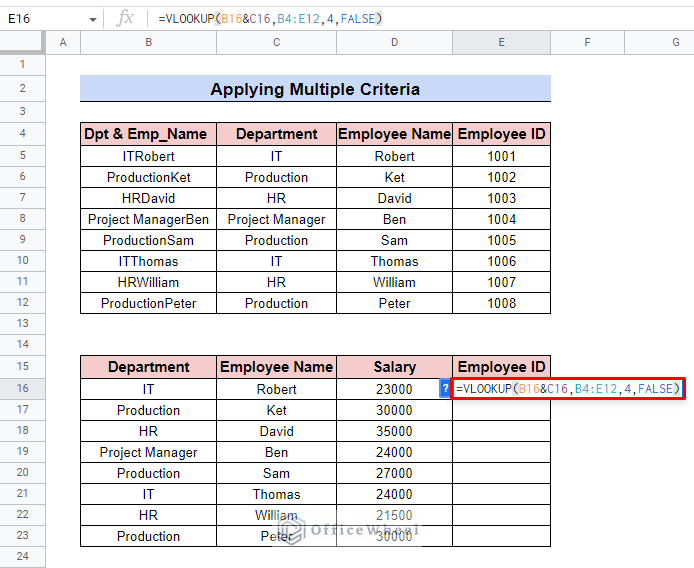Screen dimensions: 694x568
Task: Select the IT cell in row 10
Action: [x=276, y=261]
